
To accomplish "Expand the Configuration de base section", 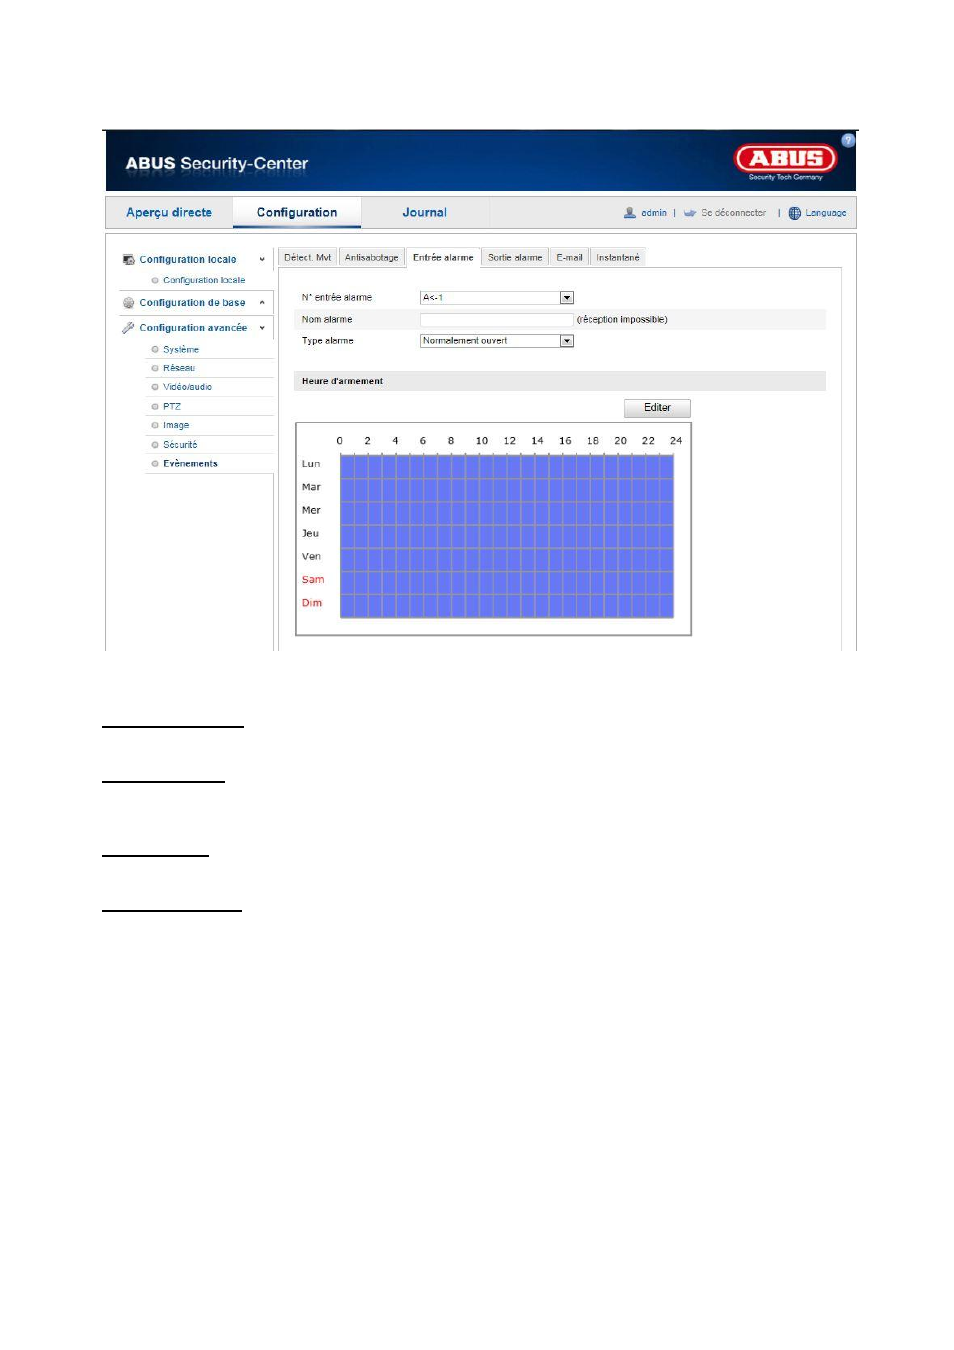I will pyautogui.click(x=263, y=302).
